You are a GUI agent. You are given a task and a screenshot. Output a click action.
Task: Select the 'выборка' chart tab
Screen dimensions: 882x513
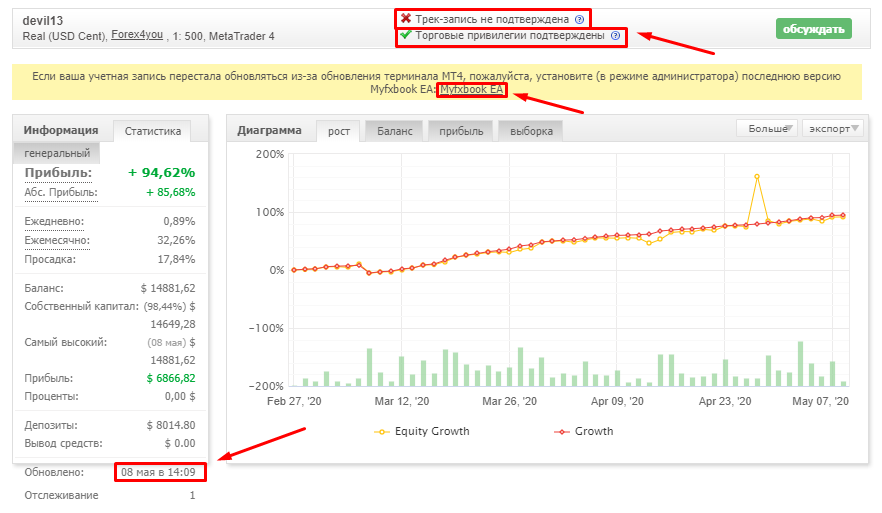pos(531,131)
